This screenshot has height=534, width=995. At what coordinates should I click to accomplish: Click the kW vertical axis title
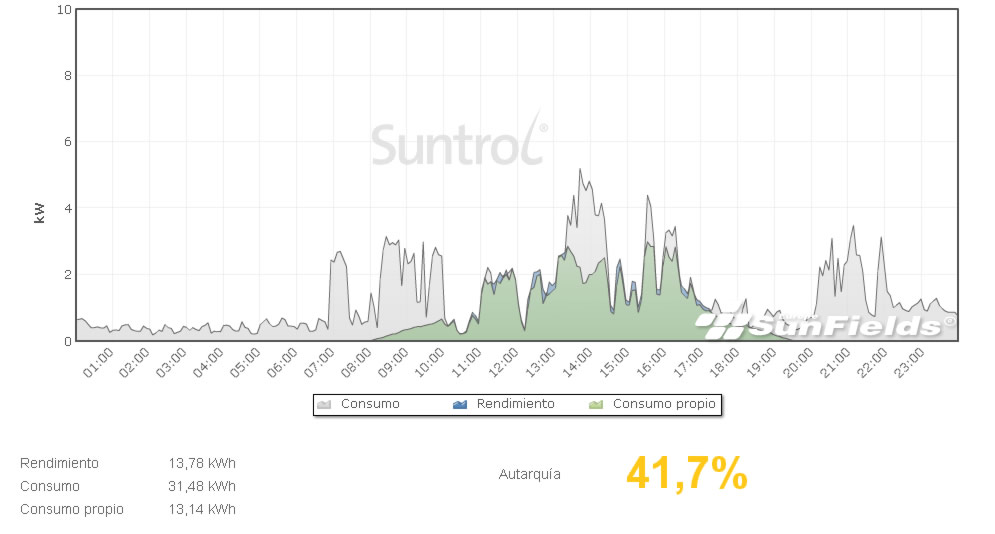[x=40, y=213]
